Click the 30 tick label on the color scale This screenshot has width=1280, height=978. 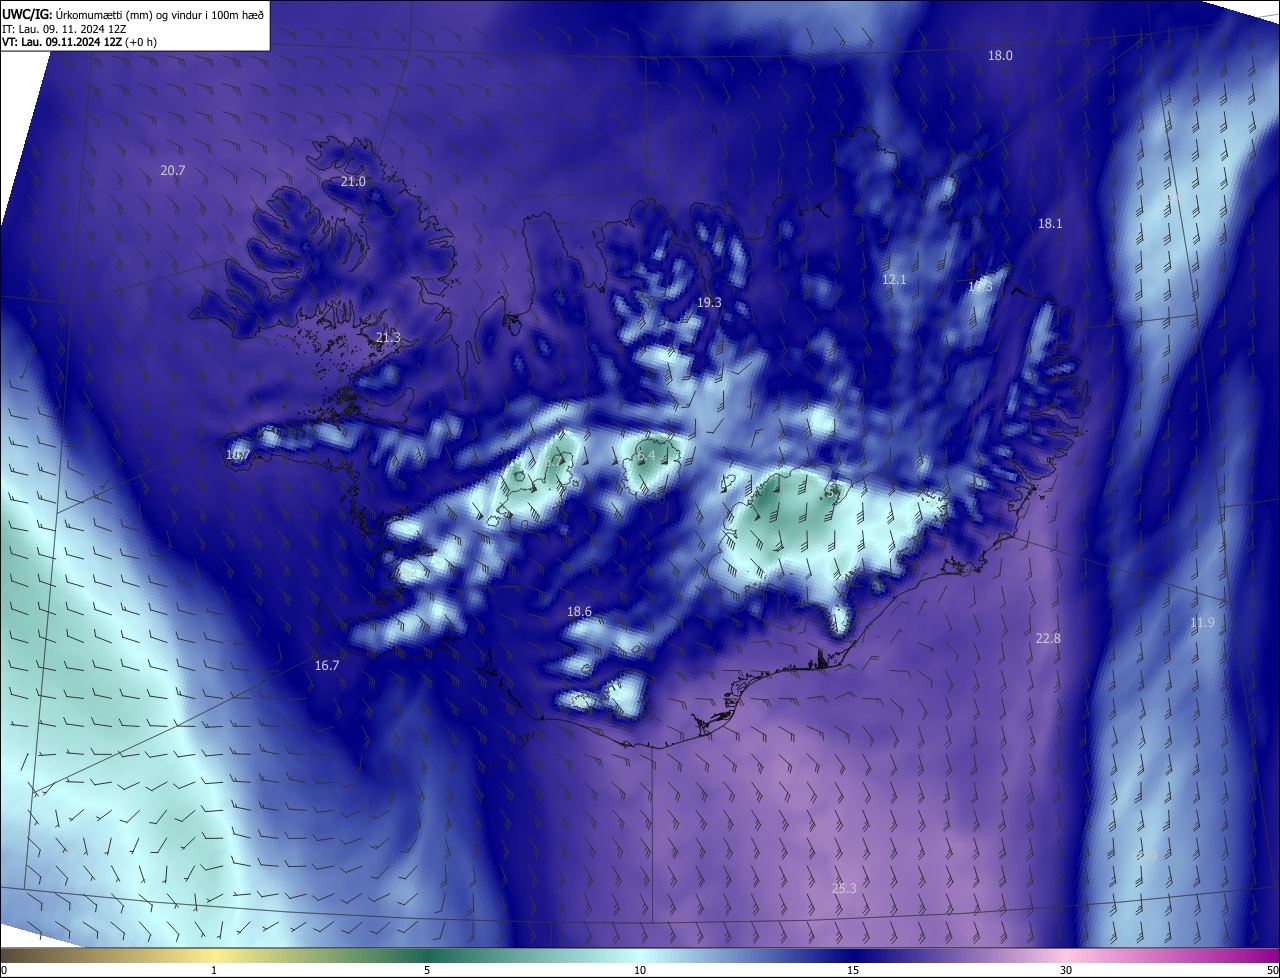coord(1066,970)
